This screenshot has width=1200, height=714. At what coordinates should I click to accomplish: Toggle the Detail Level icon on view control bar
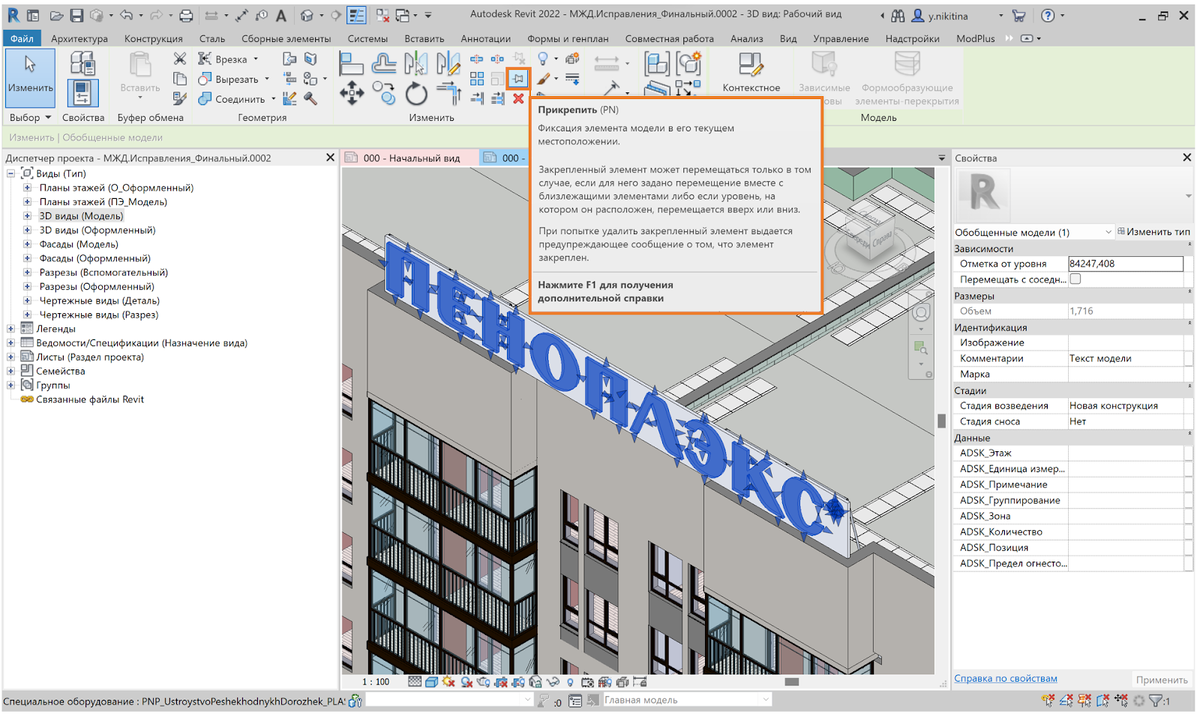[414, 682]
